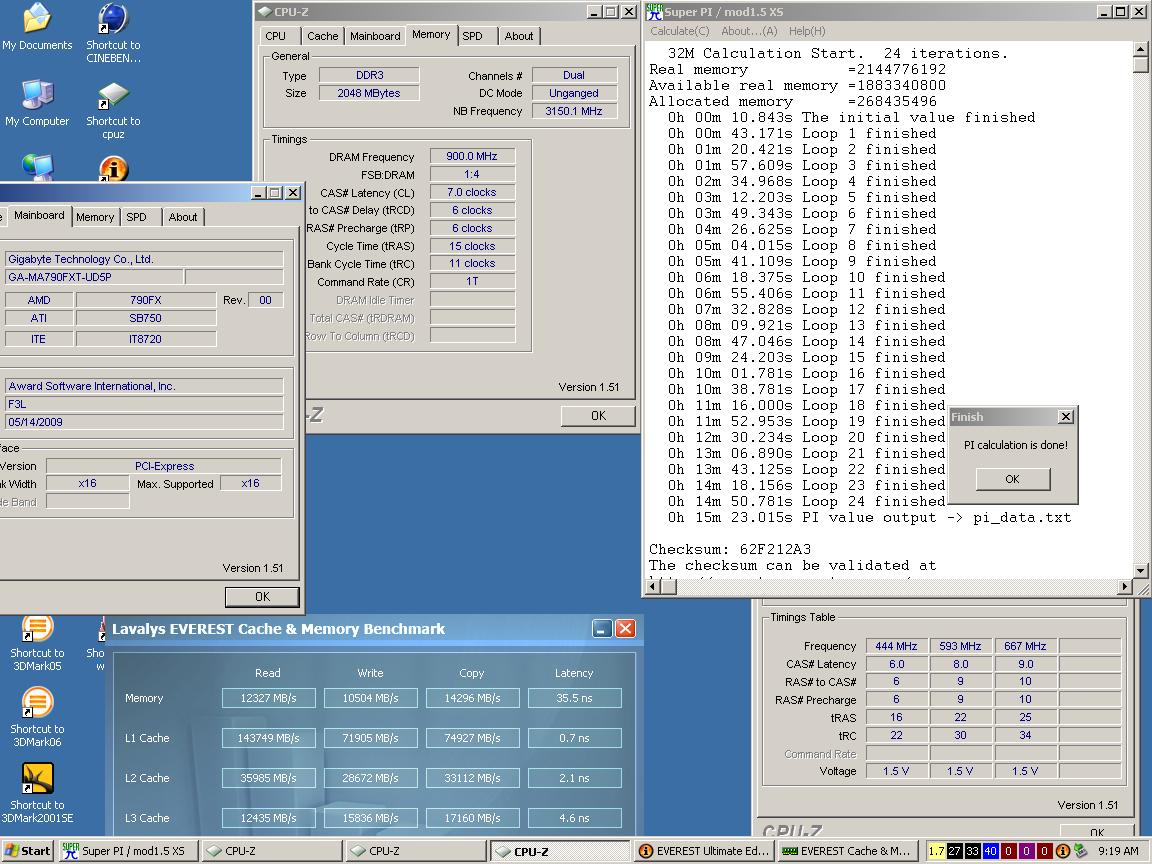Click the DRAM Frequency value 900.0 MHz
This screenshot has width=1152, height=864.
coord(472,156)
